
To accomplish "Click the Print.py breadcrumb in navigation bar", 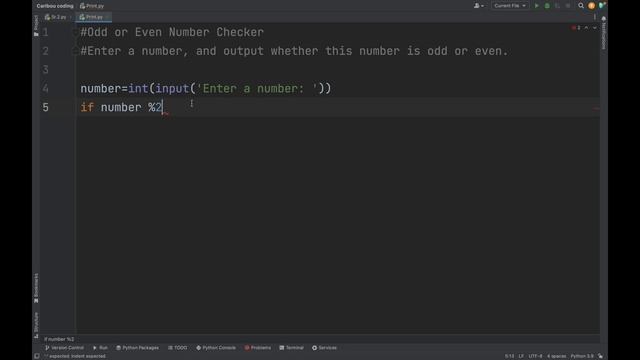I will 92,6.
